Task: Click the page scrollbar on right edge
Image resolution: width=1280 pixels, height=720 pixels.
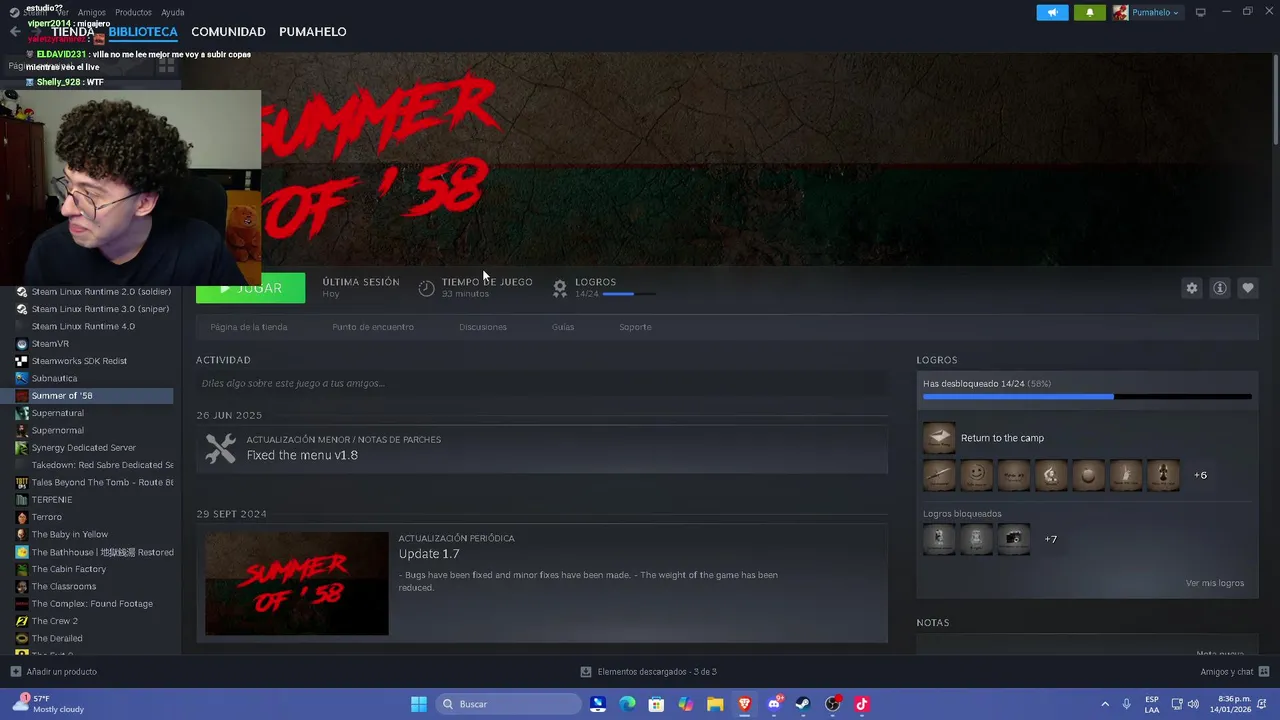Action: pos(1275,100)
